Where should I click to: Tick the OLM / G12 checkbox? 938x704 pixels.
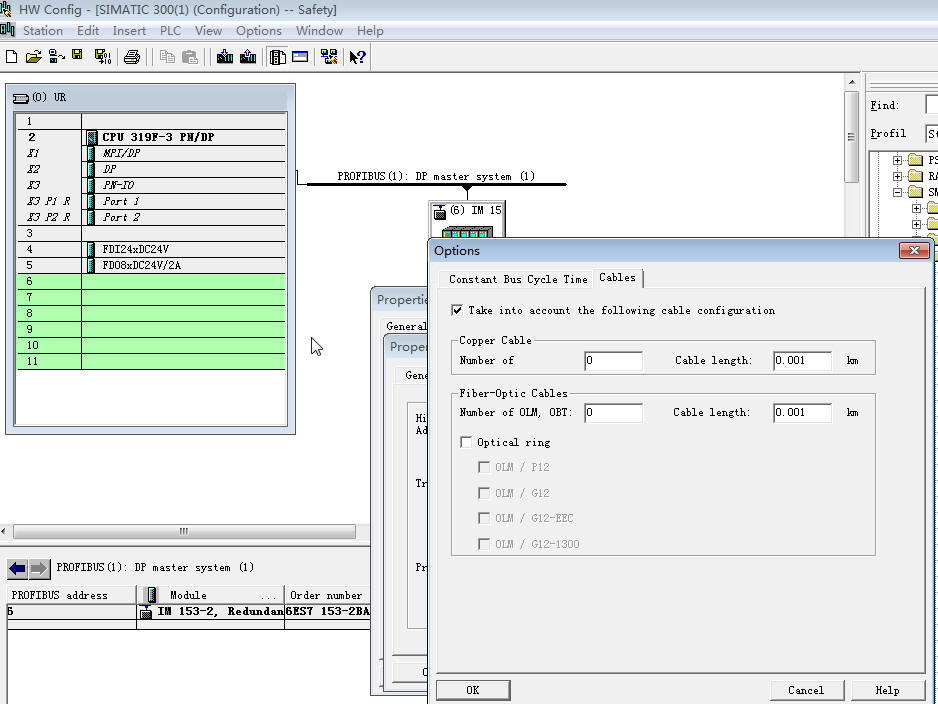[x=484, y=493]
